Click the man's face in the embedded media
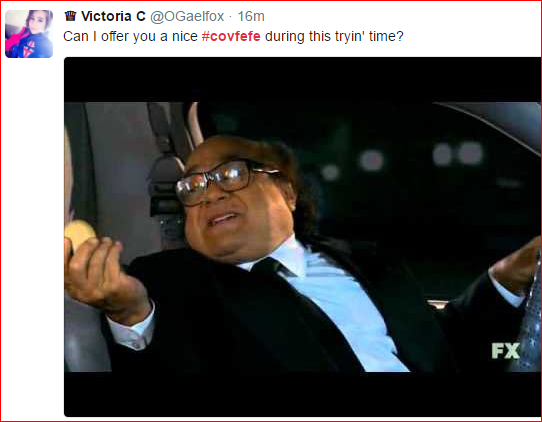Screen dimensions: 542x422 pyautogui.click(x=235, y=197)
